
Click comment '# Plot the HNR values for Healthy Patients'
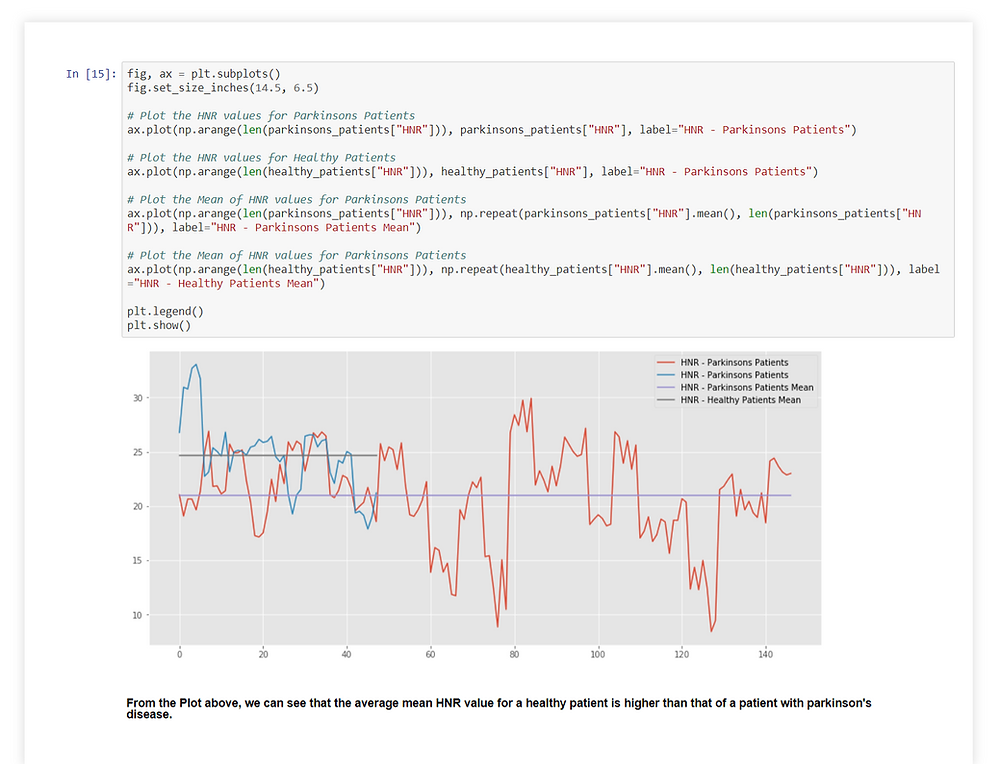261,158
